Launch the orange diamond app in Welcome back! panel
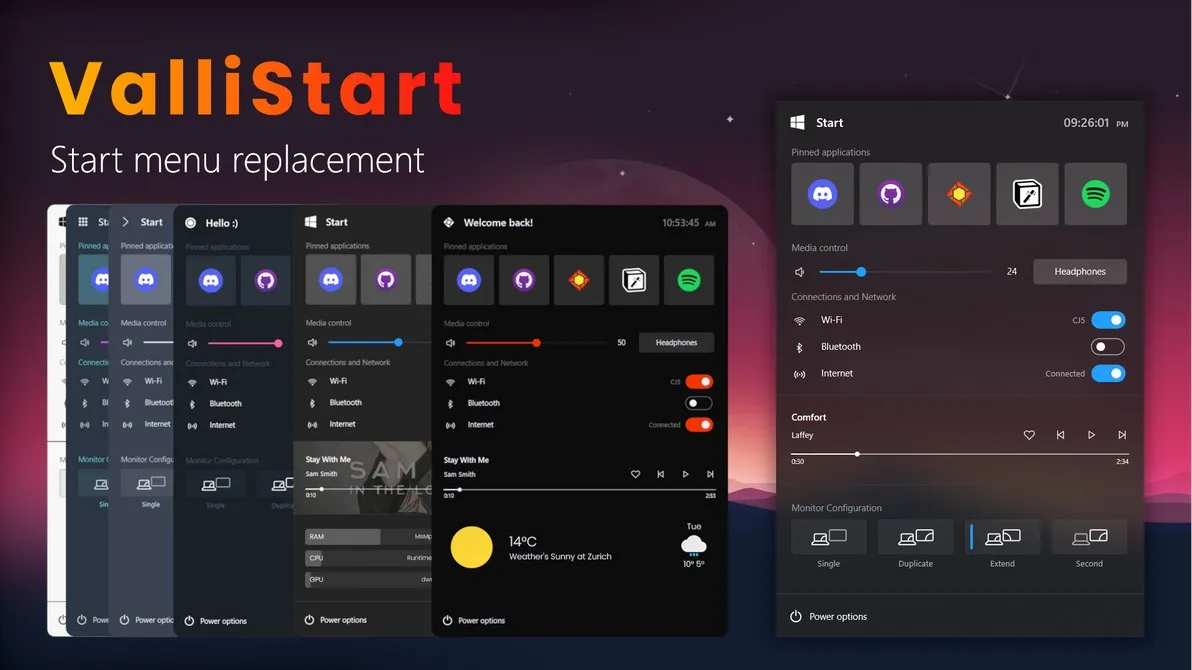The width and height of the screenshot is (1192, 670). pos(579,280)
